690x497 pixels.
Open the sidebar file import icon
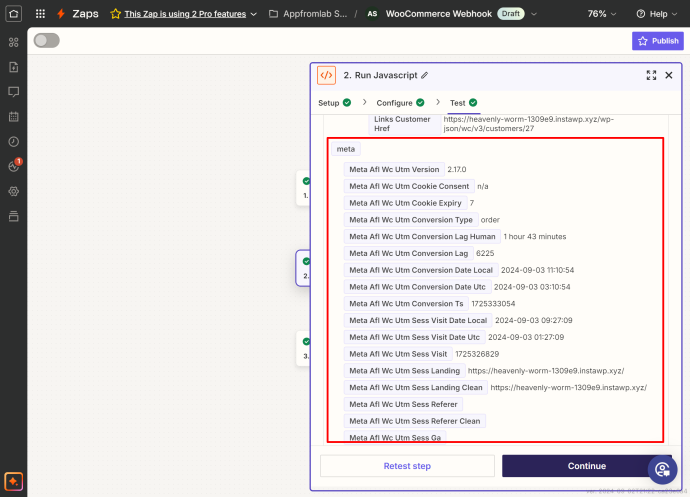click(x=14, y=67)
